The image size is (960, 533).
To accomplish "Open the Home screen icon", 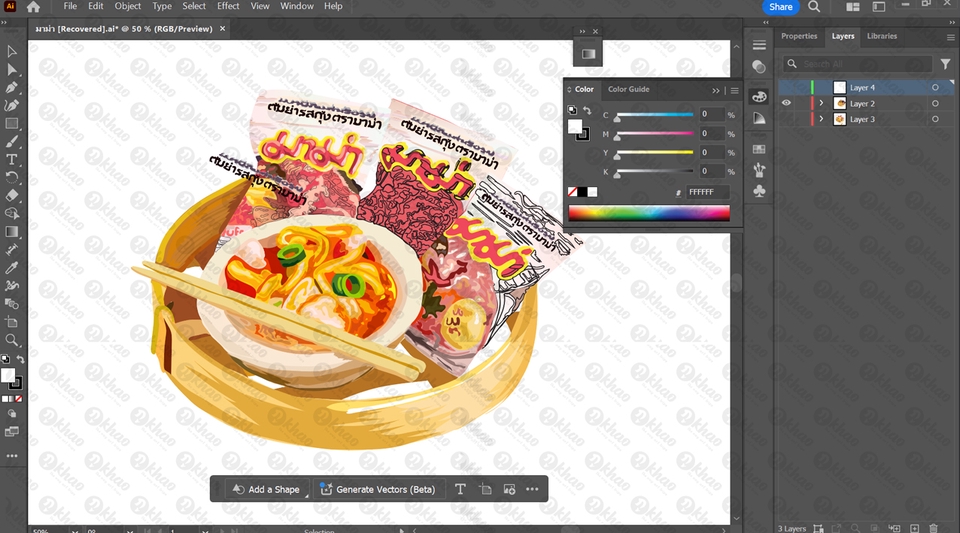I will pyautogui.click(x=33, y=7).
